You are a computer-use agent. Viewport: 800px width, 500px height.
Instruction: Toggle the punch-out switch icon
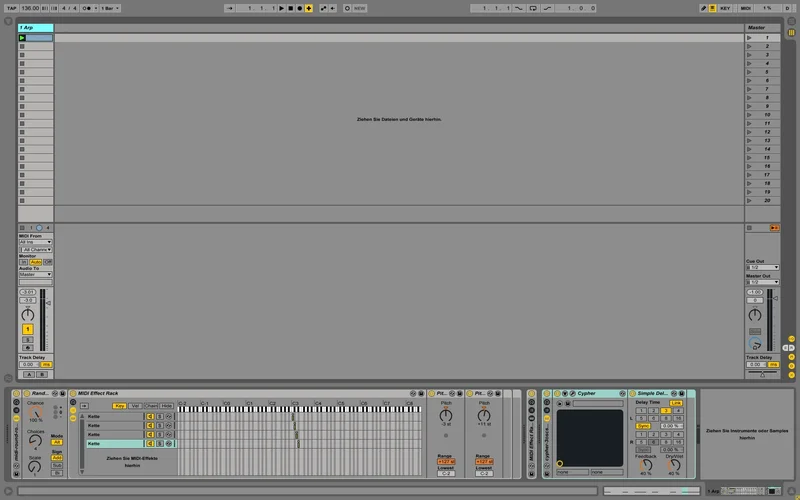(547, 8)
